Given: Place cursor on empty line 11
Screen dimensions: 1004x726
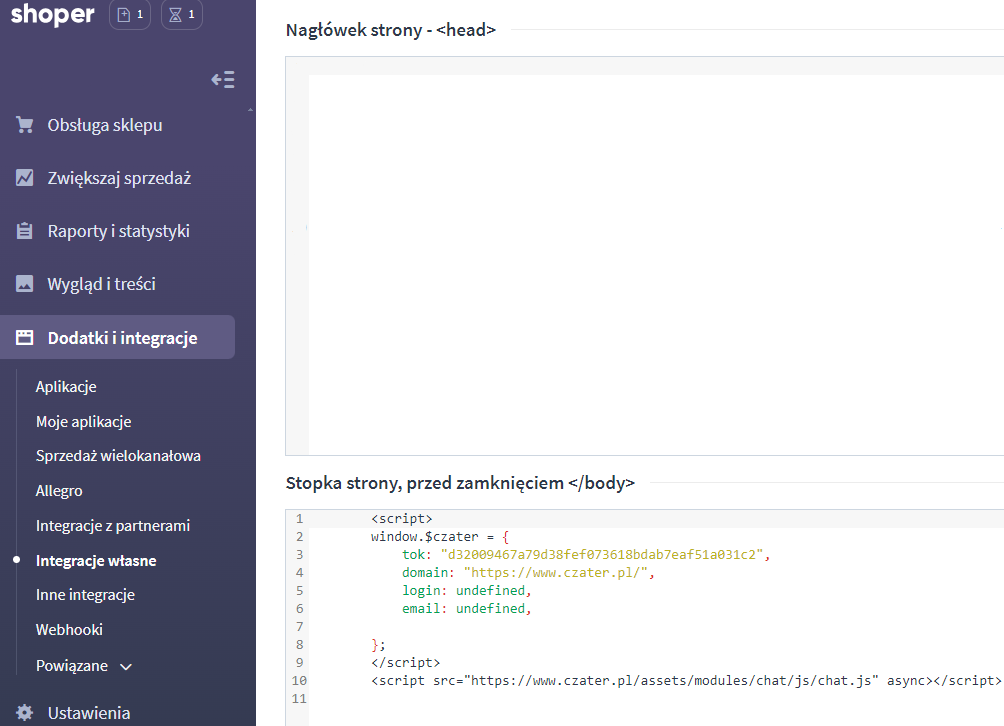Looking at the screenshot, I should point(656,698).
